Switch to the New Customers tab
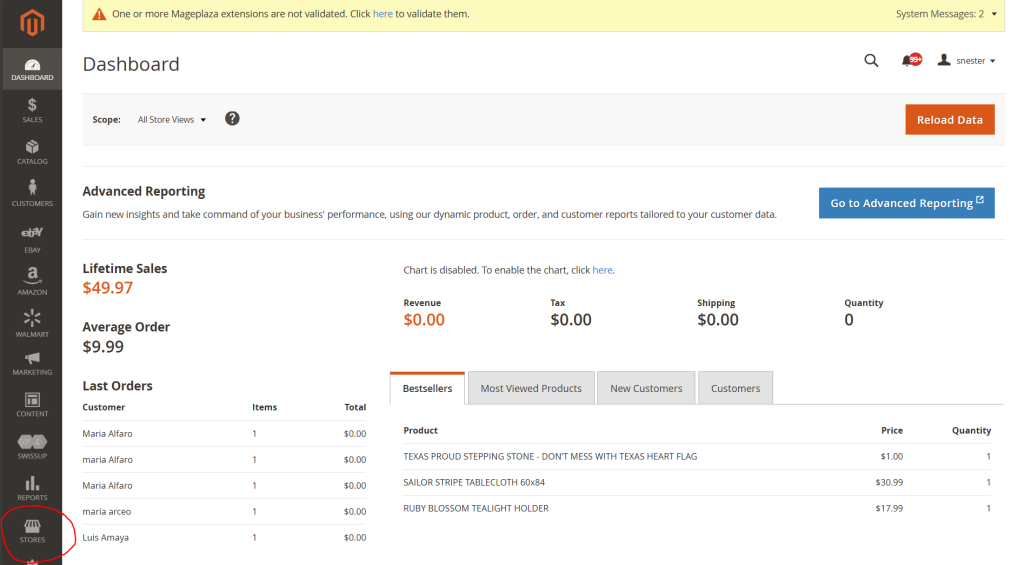Screen dimensions: 1024x565 [646, 388]
